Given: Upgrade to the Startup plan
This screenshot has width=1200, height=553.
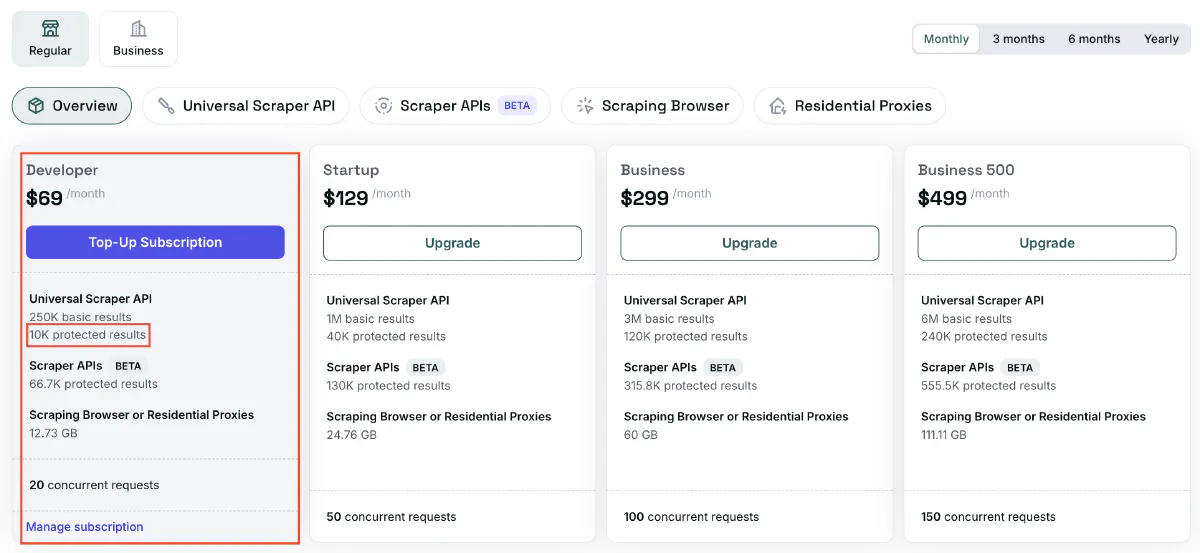Looking at the screenshot, I should click(452, 243).
